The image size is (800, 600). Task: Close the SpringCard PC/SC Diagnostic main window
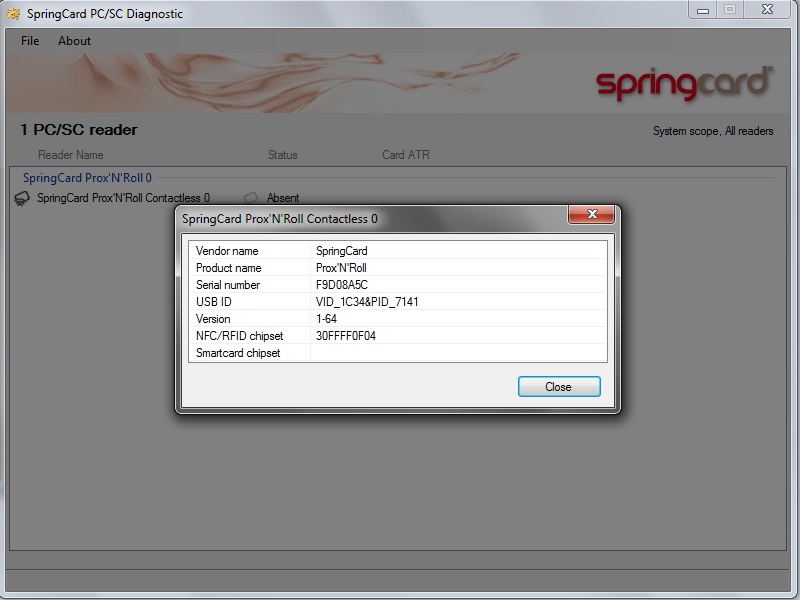[x=767, y=10]
